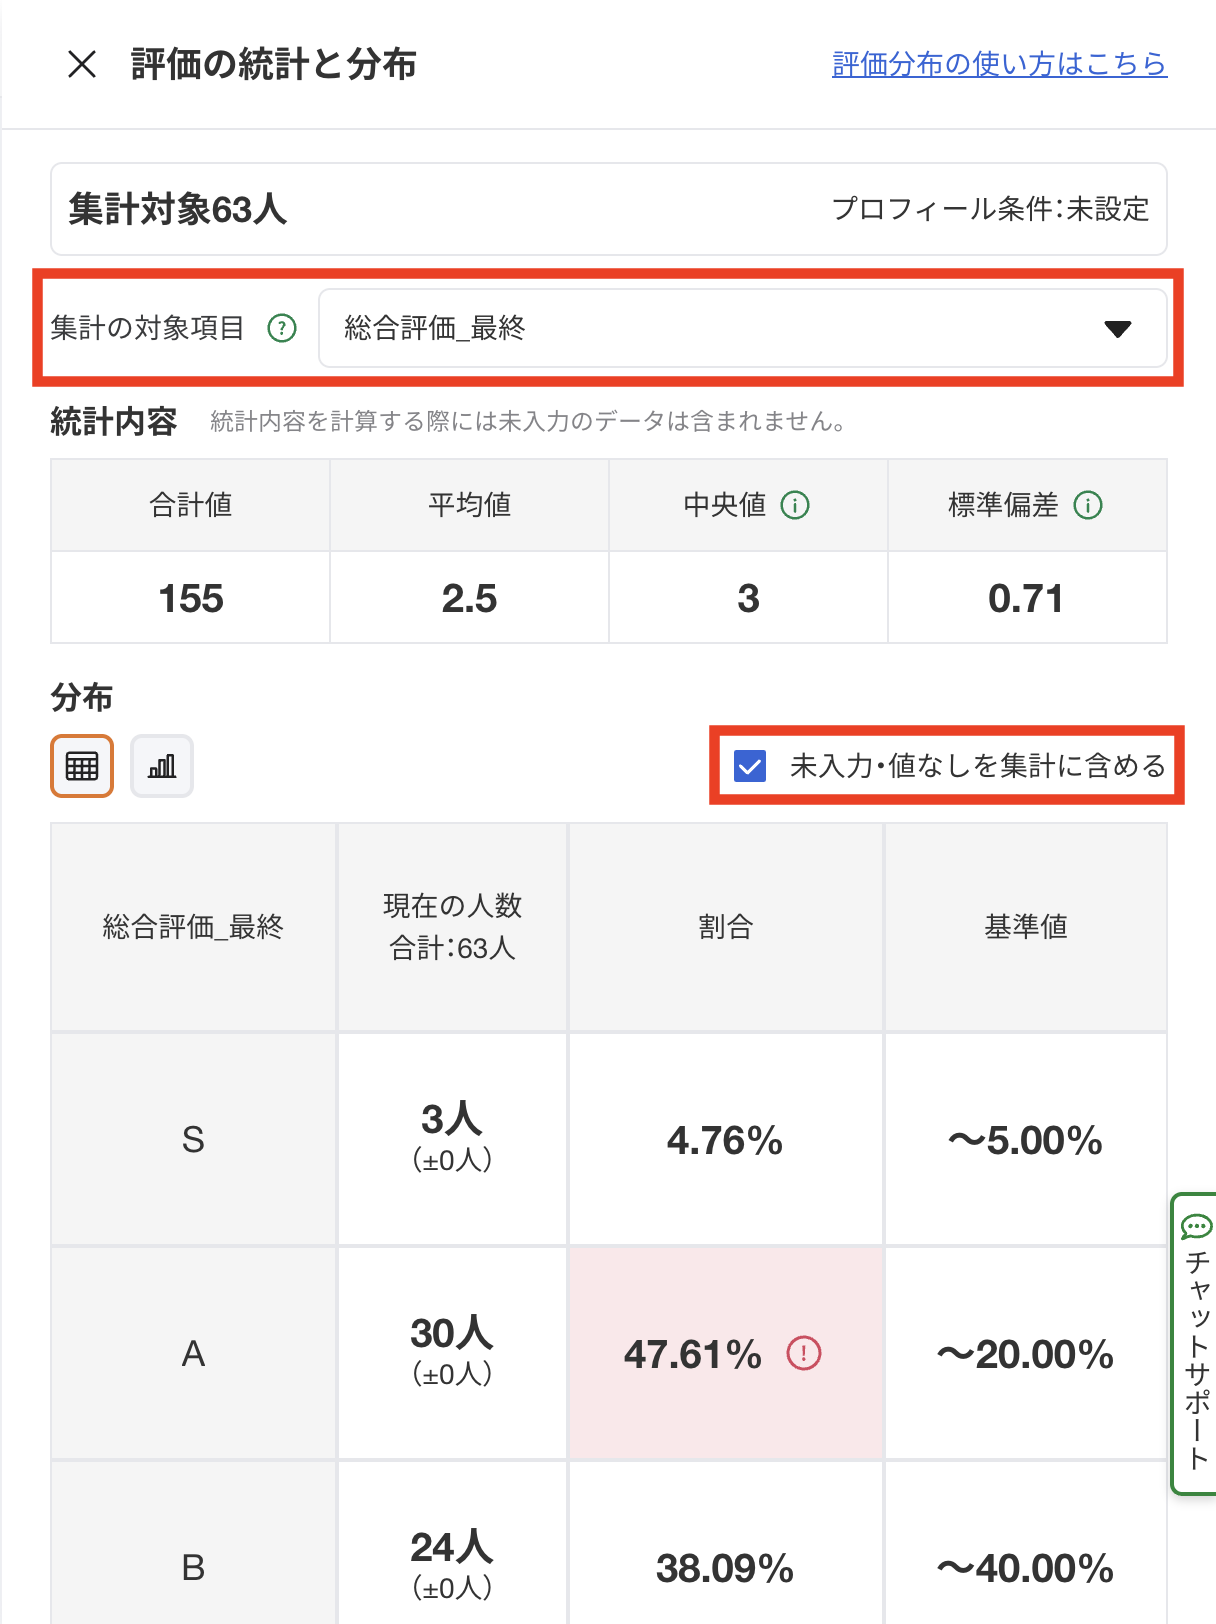Click the info icon next to 標準偏差

coord(1088,505)
